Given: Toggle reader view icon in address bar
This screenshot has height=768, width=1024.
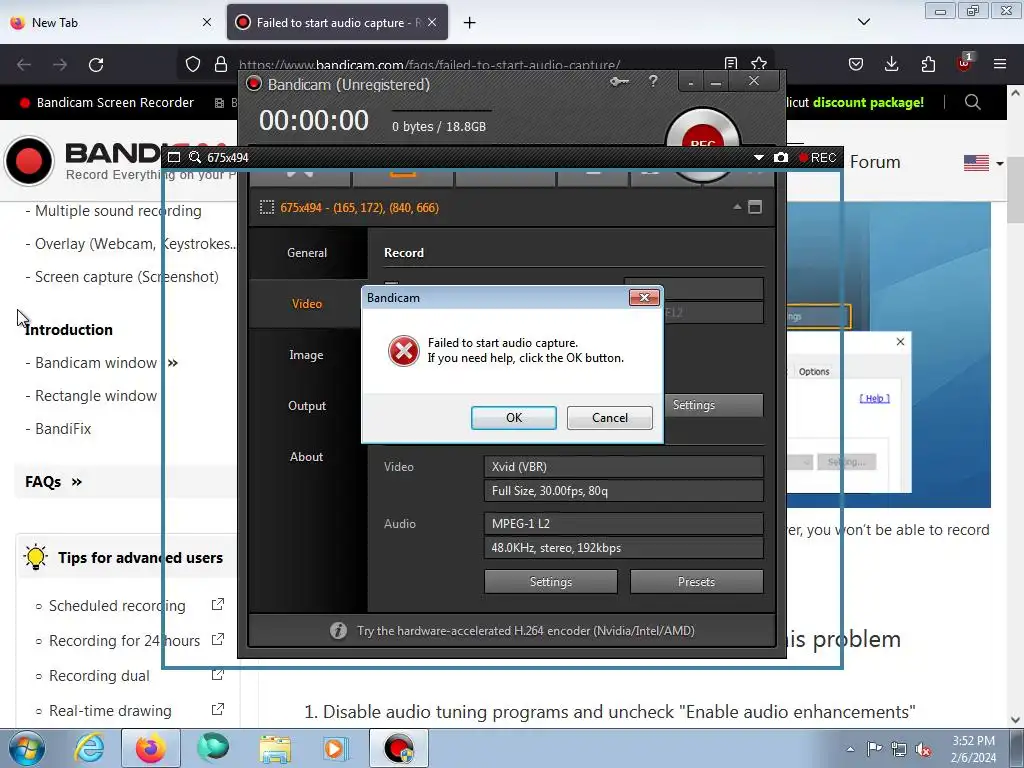Looking at the screenshot, I should coord(731,63).
